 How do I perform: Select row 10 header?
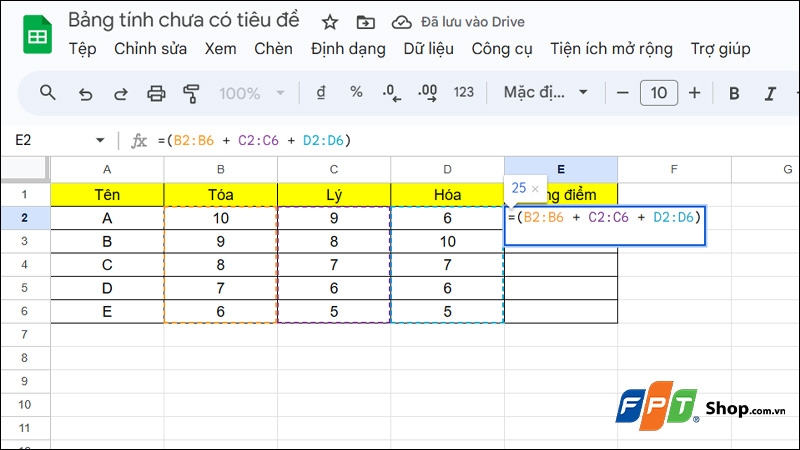coord(24,405)
